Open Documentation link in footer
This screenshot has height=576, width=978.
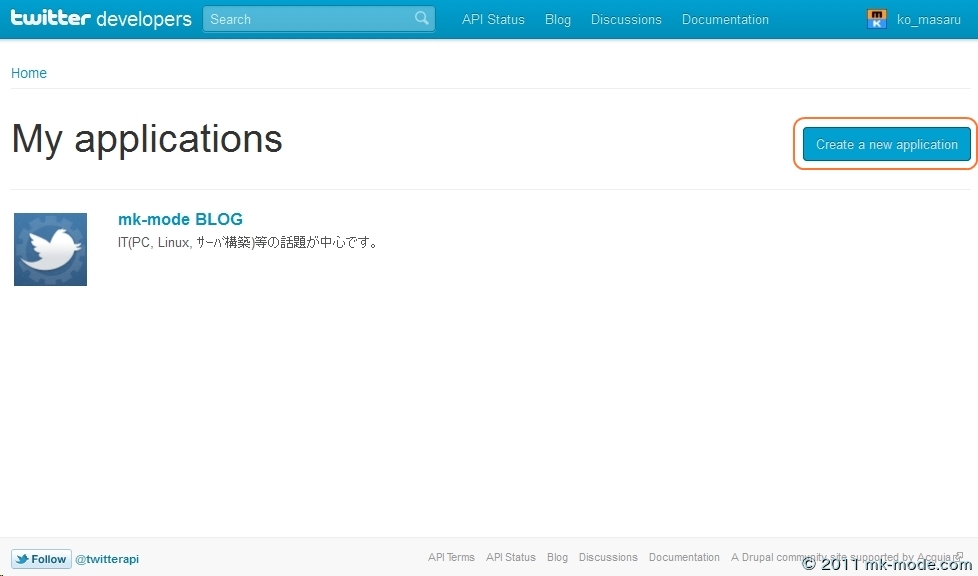pyautogui.click(x=684, y=557)
